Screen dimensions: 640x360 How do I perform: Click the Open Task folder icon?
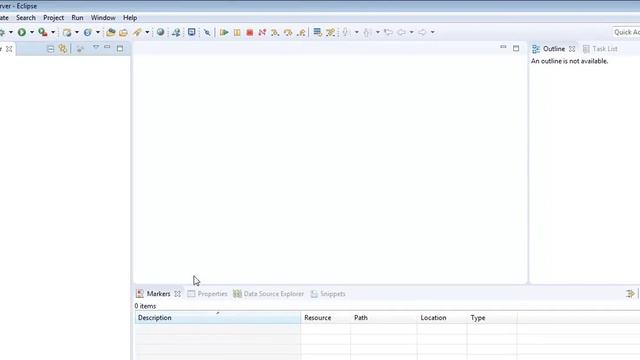click(x=123, y=32)
